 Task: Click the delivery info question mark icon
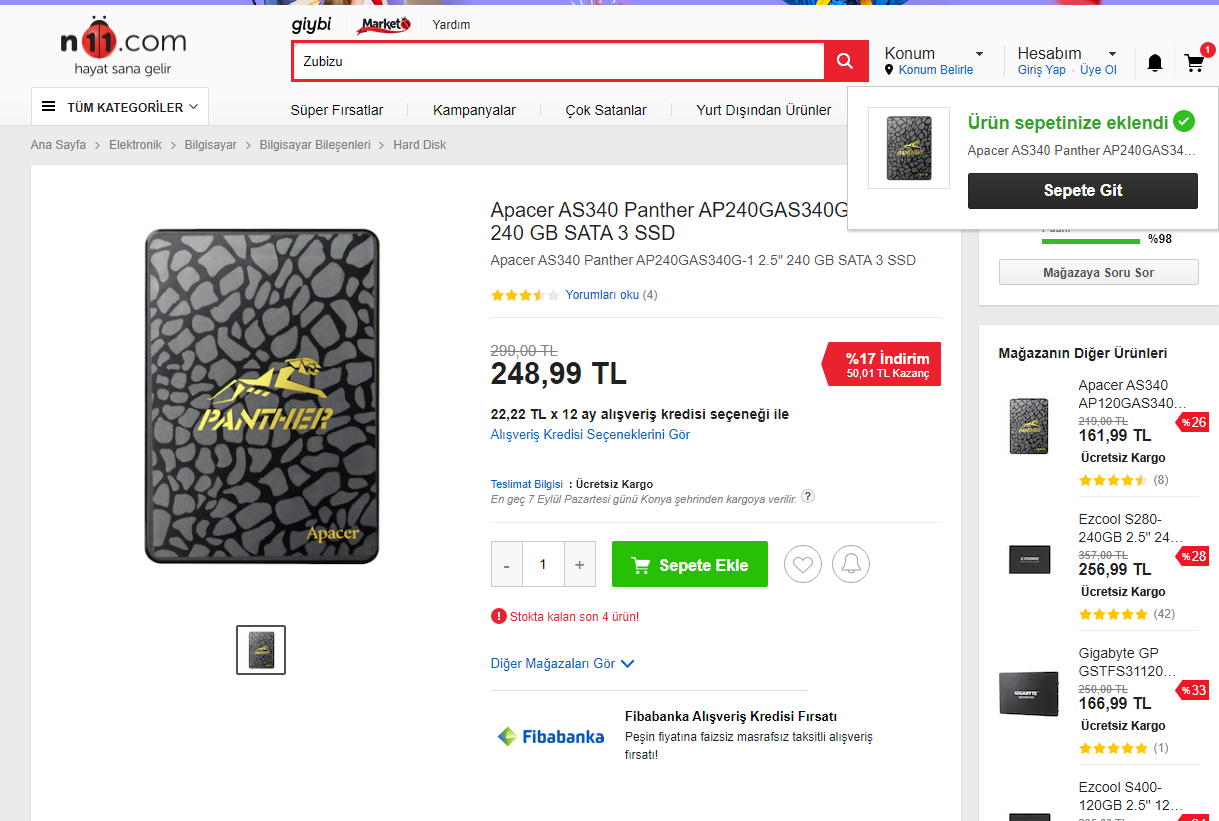click(808, 496)
